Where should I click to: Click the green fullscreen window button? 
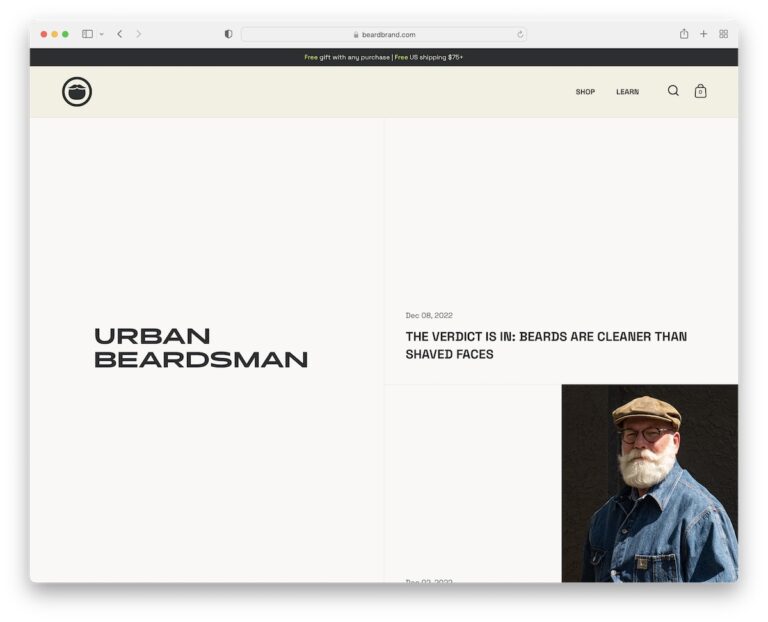pyautogui.click(x=65, y=34)
